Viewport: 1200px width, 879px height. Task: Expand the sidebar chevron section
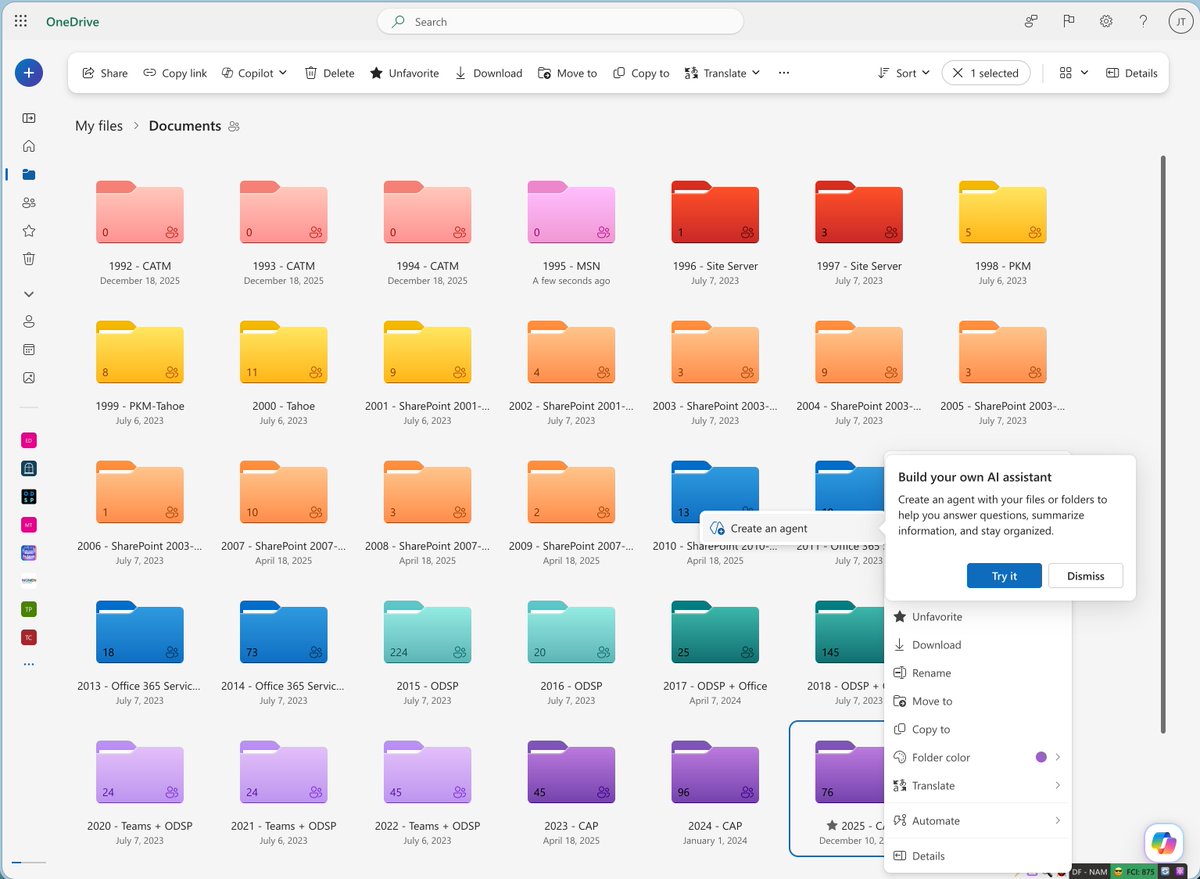(29, 294)
